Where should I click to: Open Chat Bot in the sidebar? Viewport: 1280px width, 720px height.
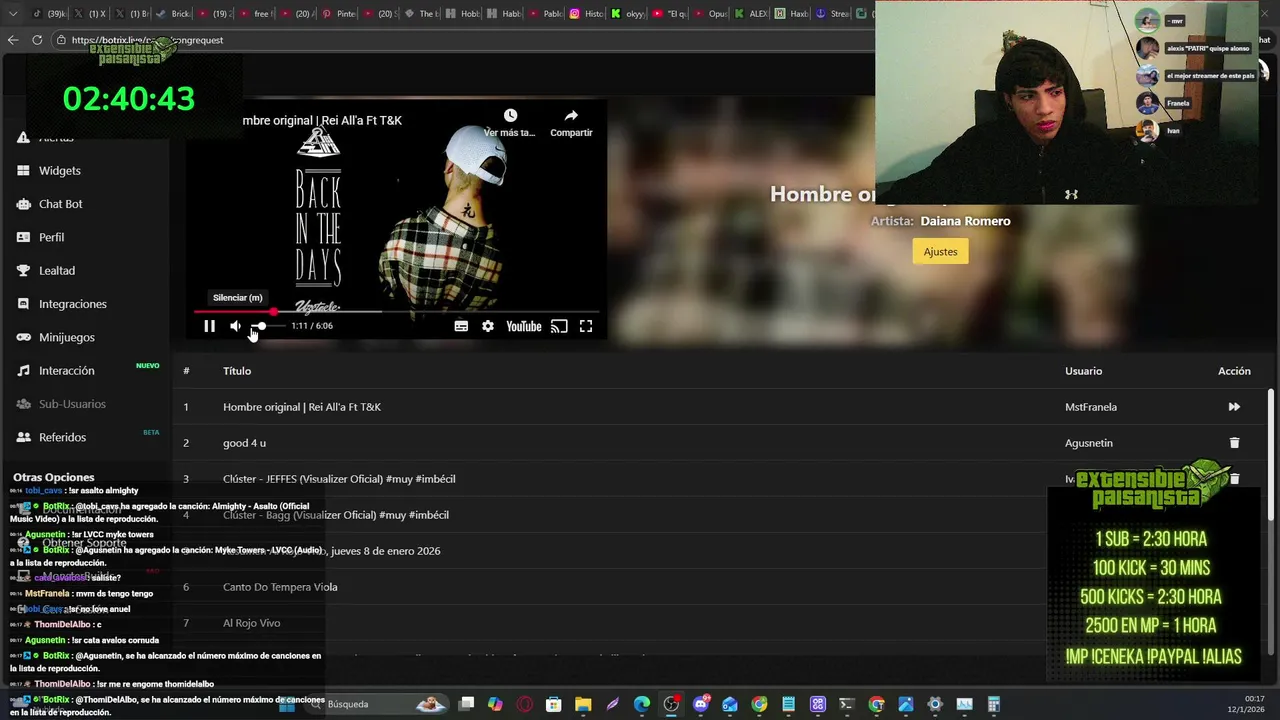(x=61, y=204)
